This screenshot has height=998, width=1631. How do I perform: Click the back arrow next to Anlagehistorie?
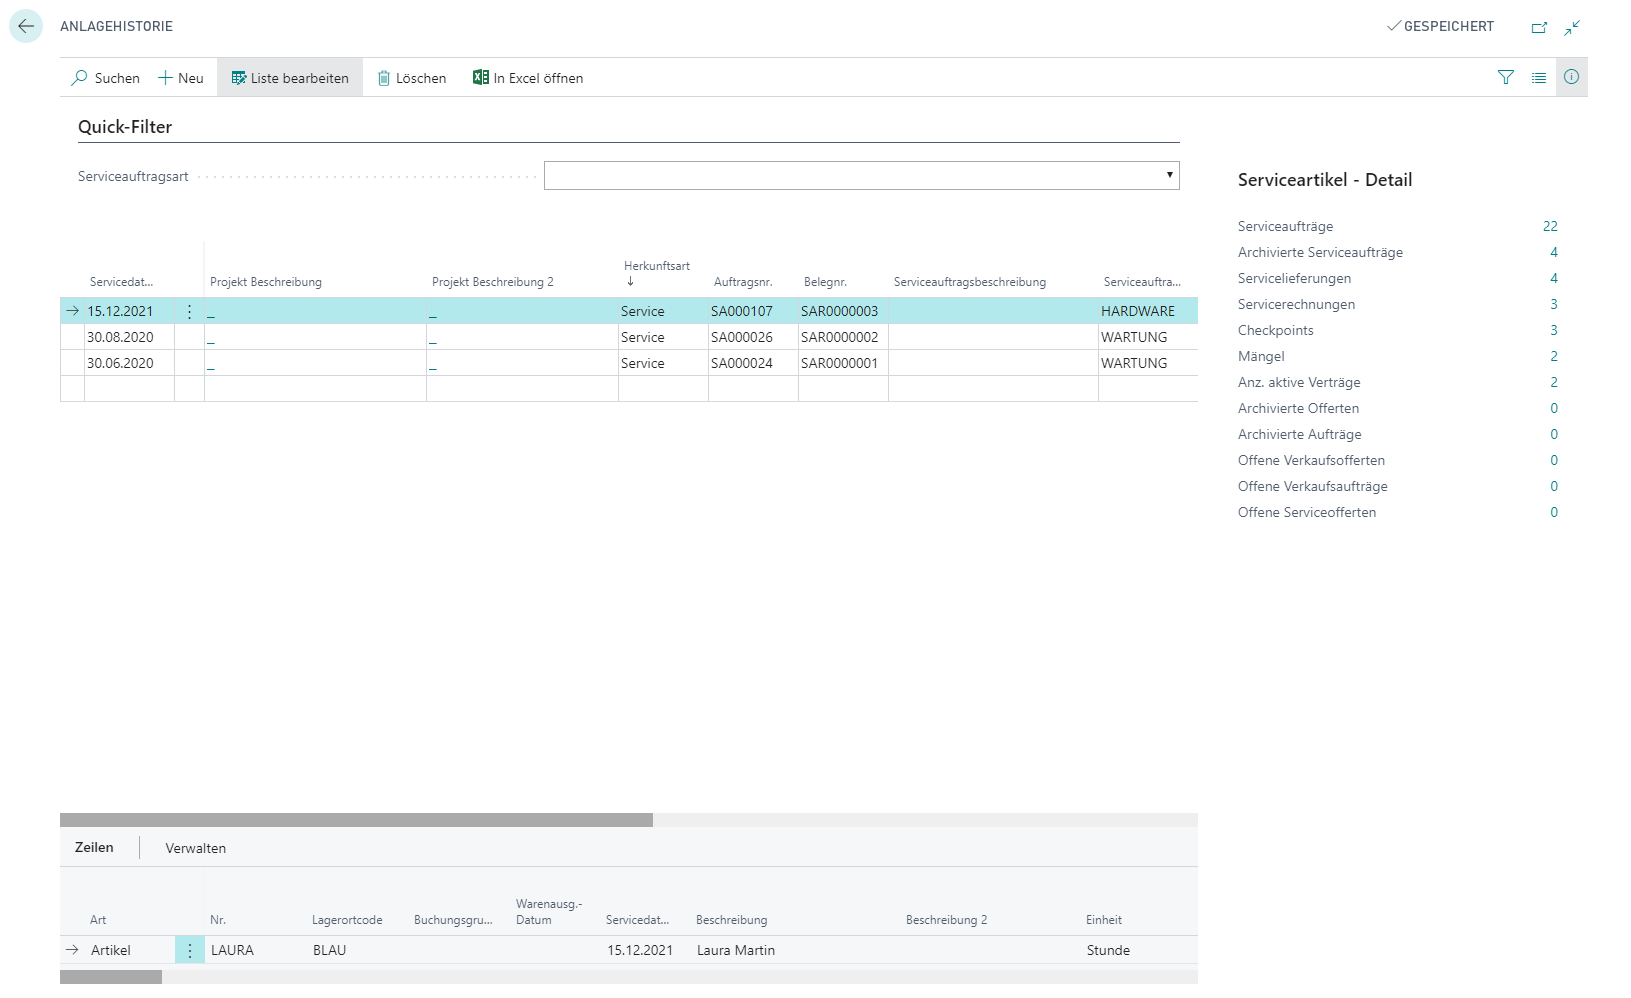point(26,26)
